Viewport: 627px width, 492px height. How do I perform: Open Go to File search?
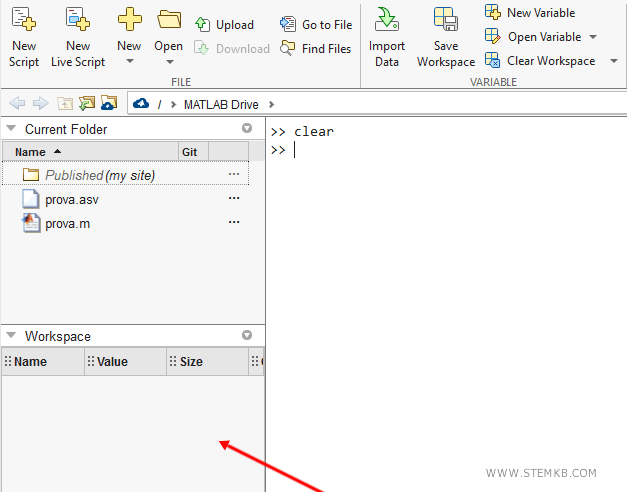tap(316, 25)
